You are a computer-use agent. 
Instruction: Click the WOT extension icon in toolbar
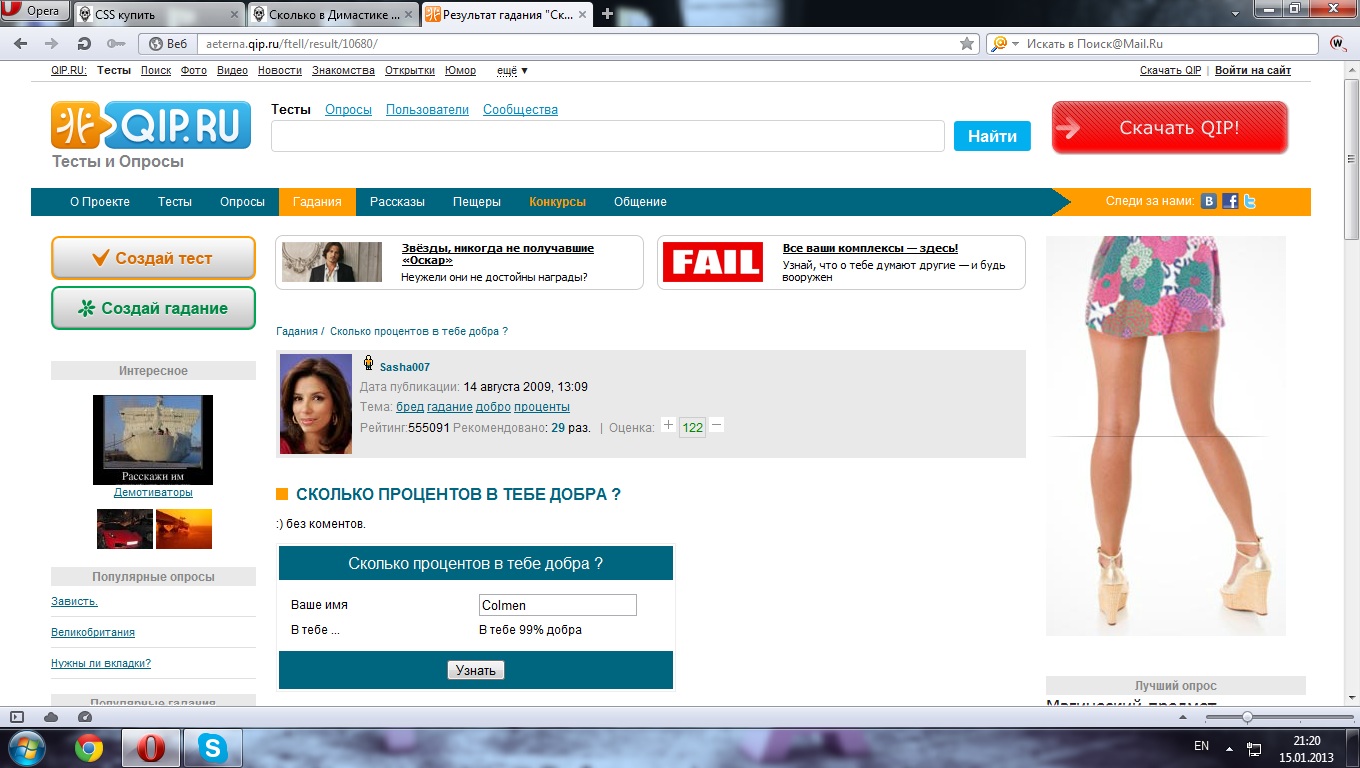(x=1338, y=44)
